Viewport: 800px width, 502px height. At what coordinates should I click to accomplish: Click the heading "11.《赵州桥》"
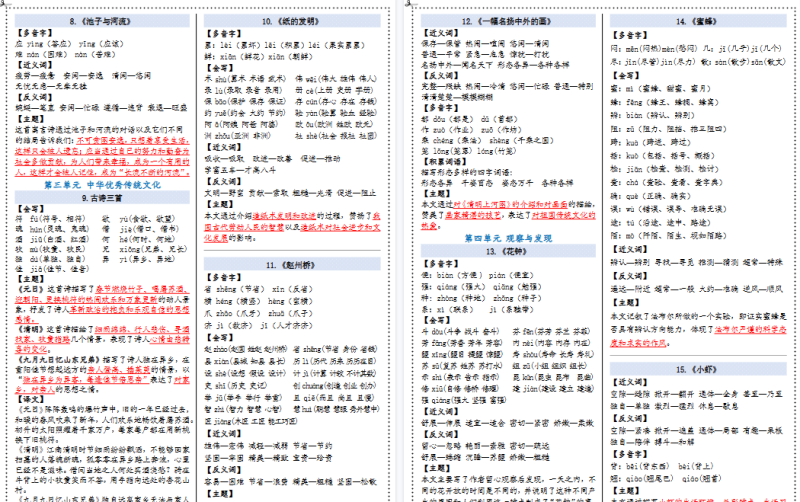[291, 265]
